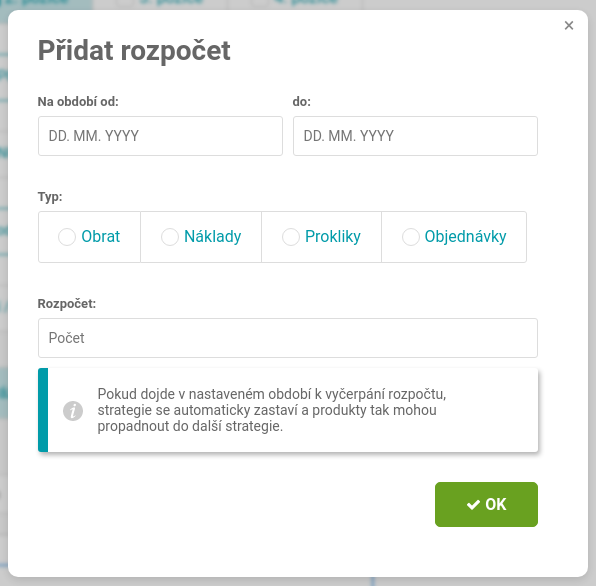The width and height of the screenshot is (596, 586).
Task: Click the 'Na období od:' label
Action: point(78,101)
